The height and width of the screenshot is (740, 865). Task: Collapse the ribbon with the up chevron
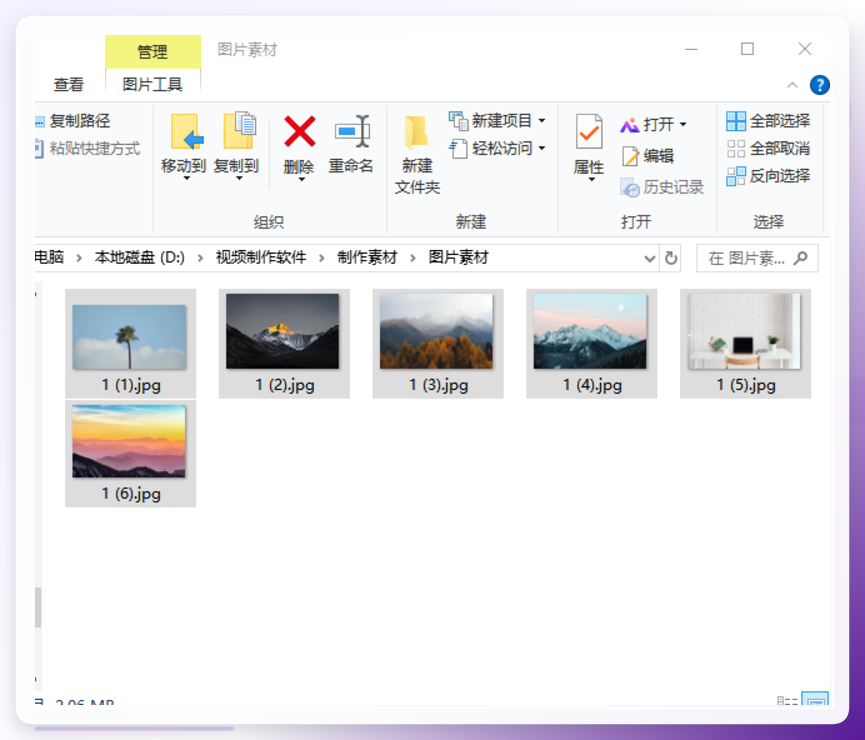point(792,85)
